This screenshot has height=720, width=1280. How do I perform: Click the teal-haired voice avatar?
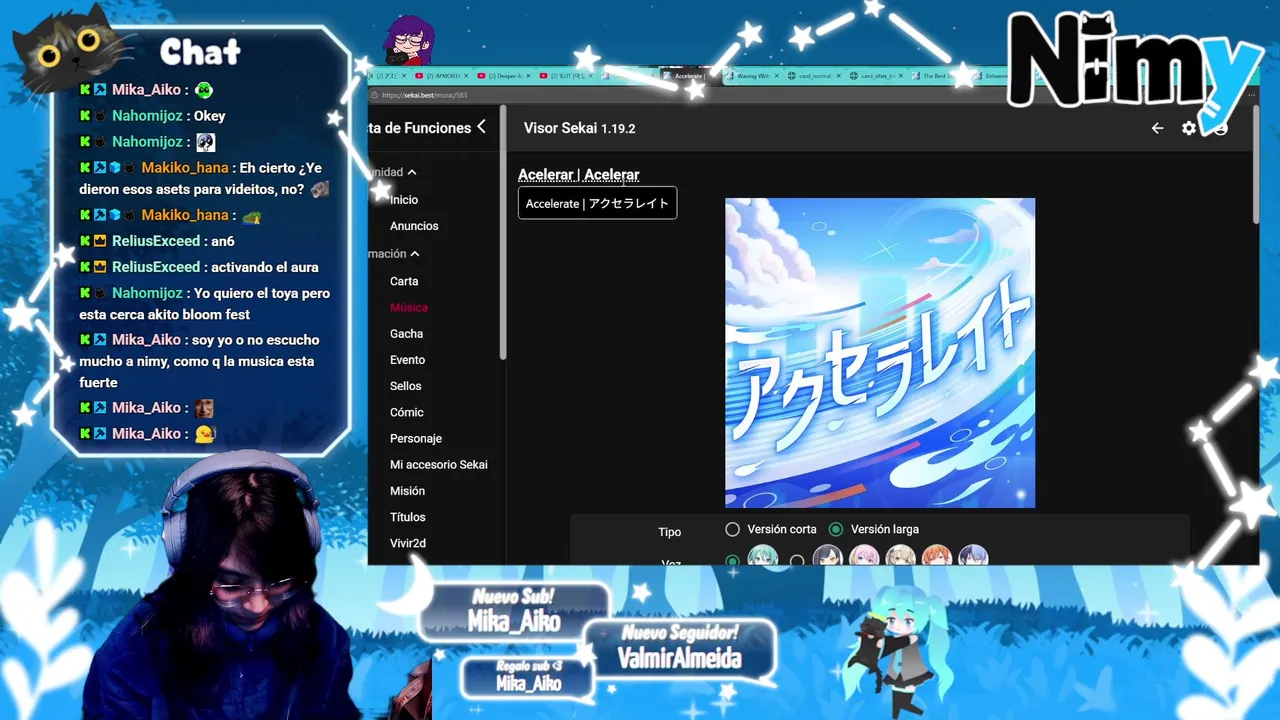(x=763, y=556)
